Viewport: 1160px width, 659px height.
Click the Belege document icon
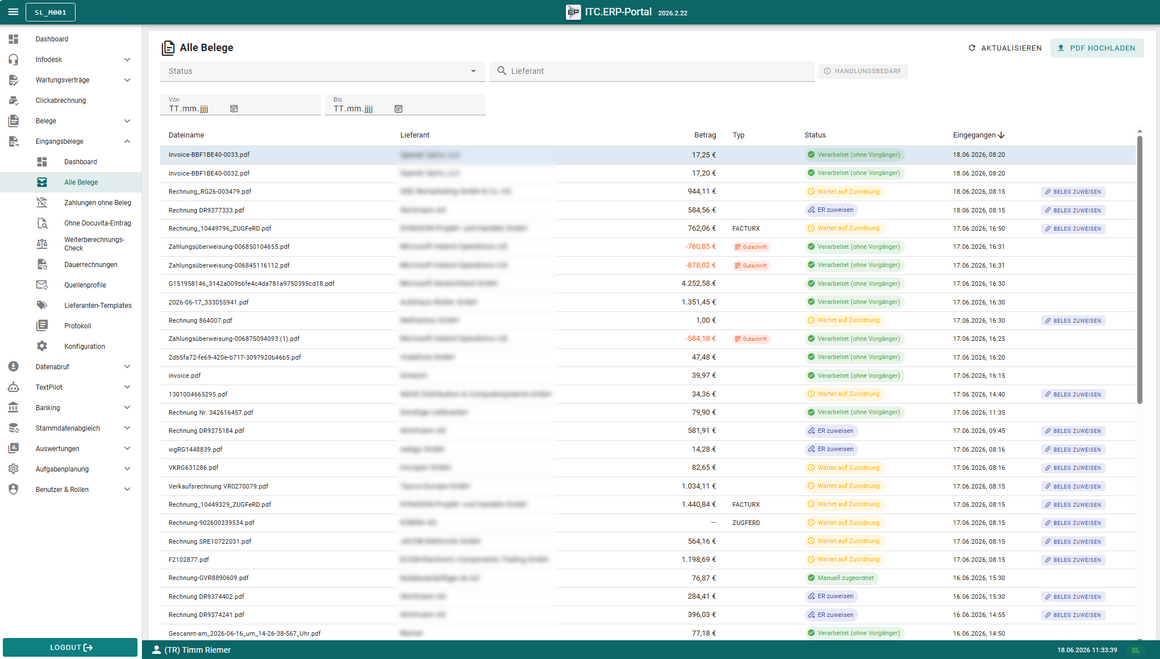(13, 121)
